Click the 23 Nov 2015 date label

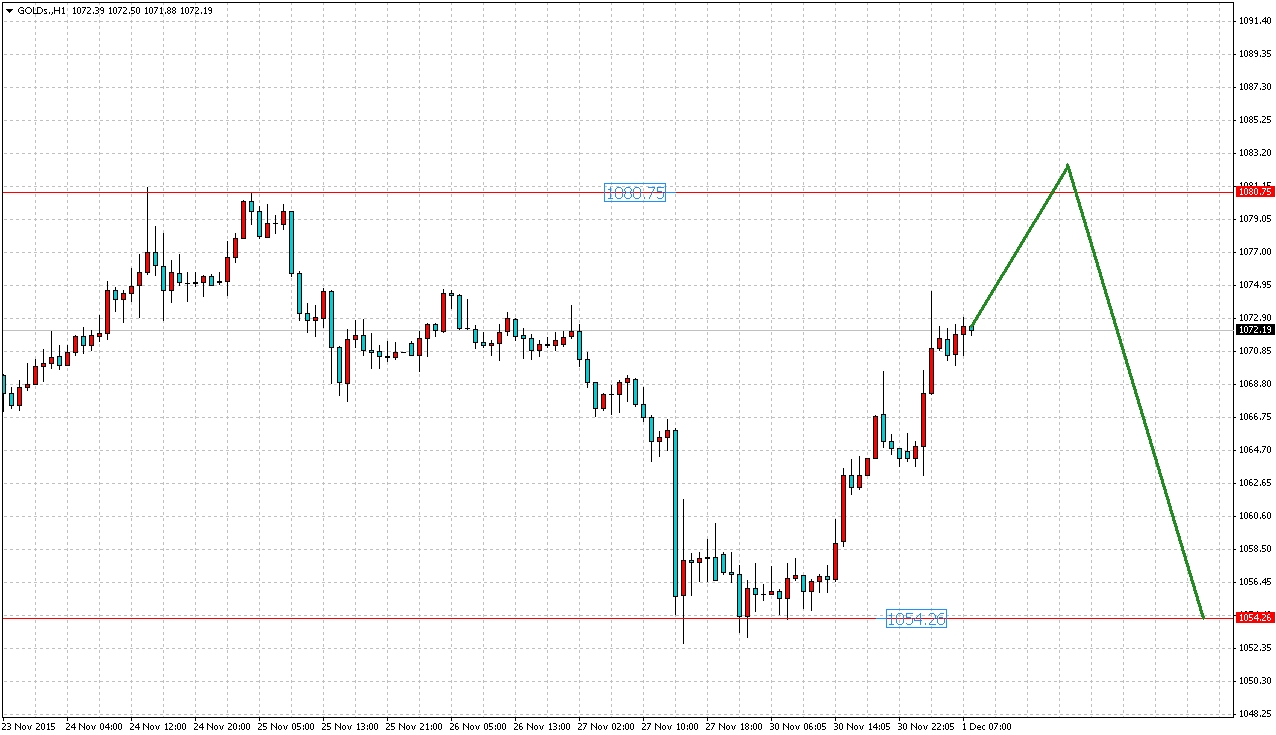[30, 726]
